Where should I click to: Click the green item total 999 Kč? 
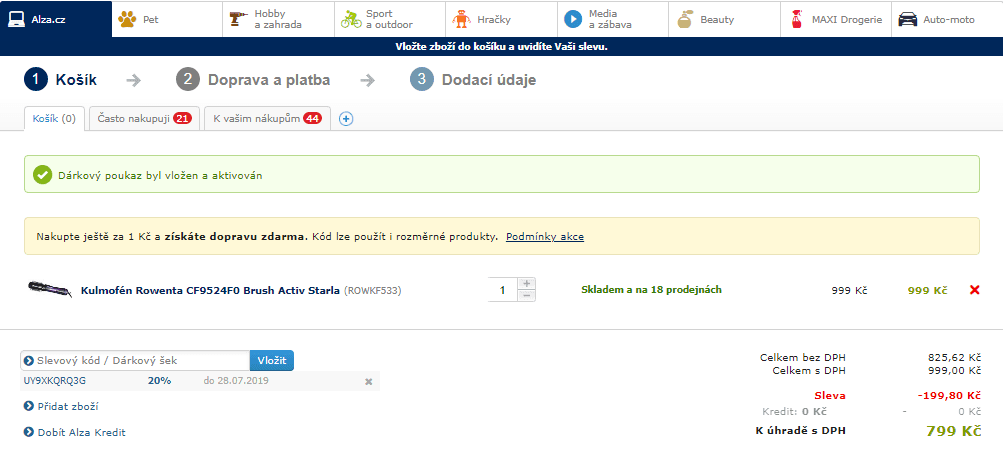[928, 290]
